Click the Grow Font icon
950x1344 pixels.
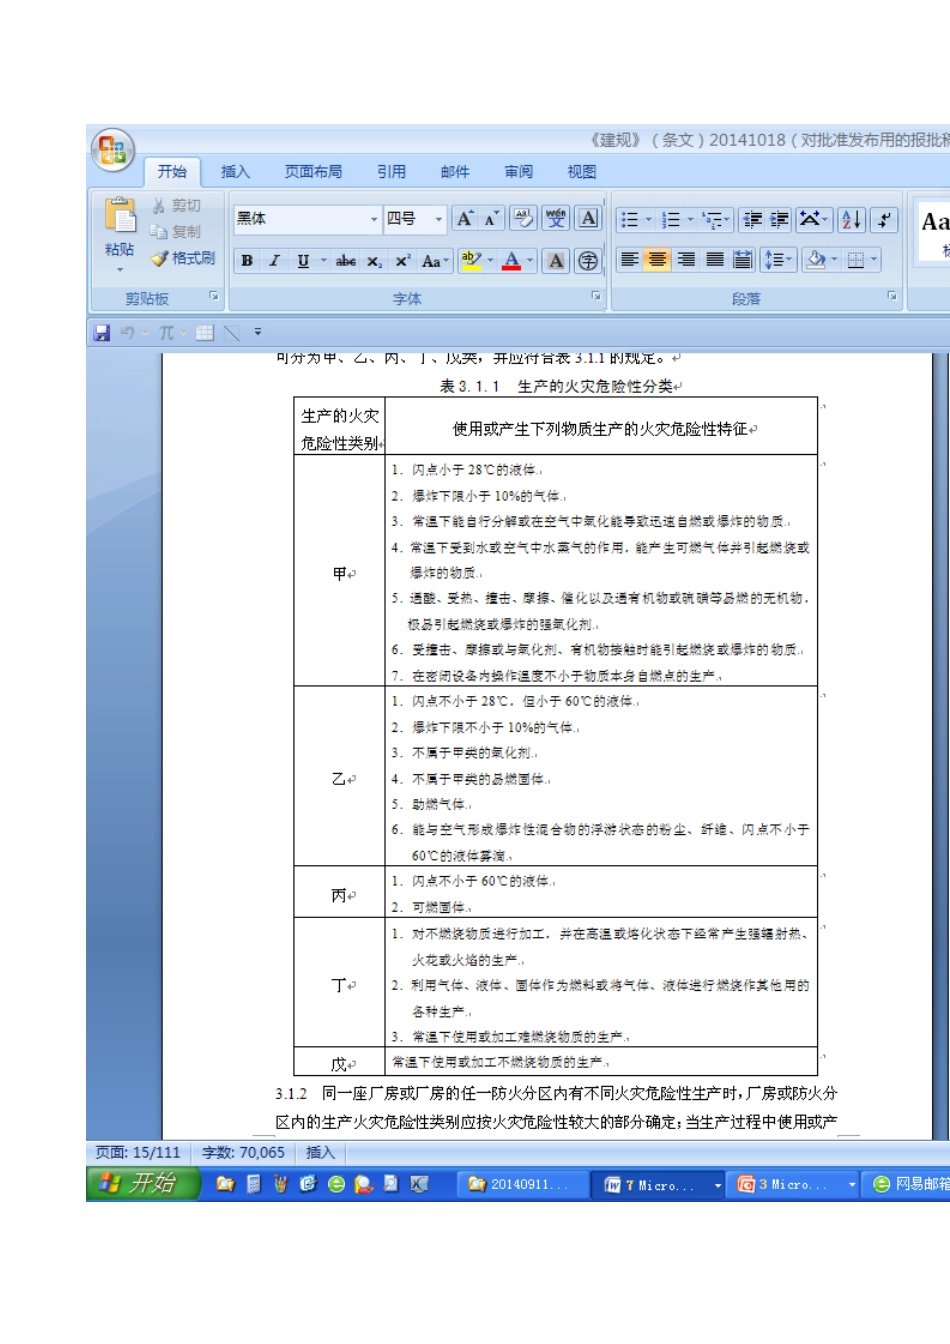pos(465,219)
